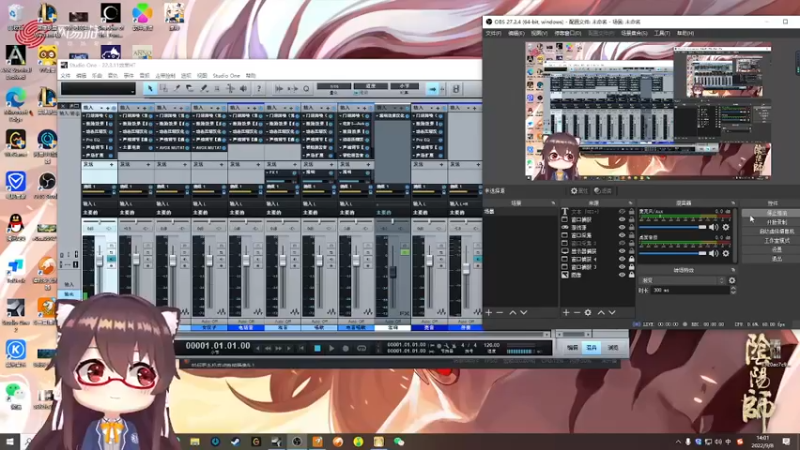800x450 pixels.
Task: Click the transition duration stepper arrows
Action: click(x=733, y=290)
